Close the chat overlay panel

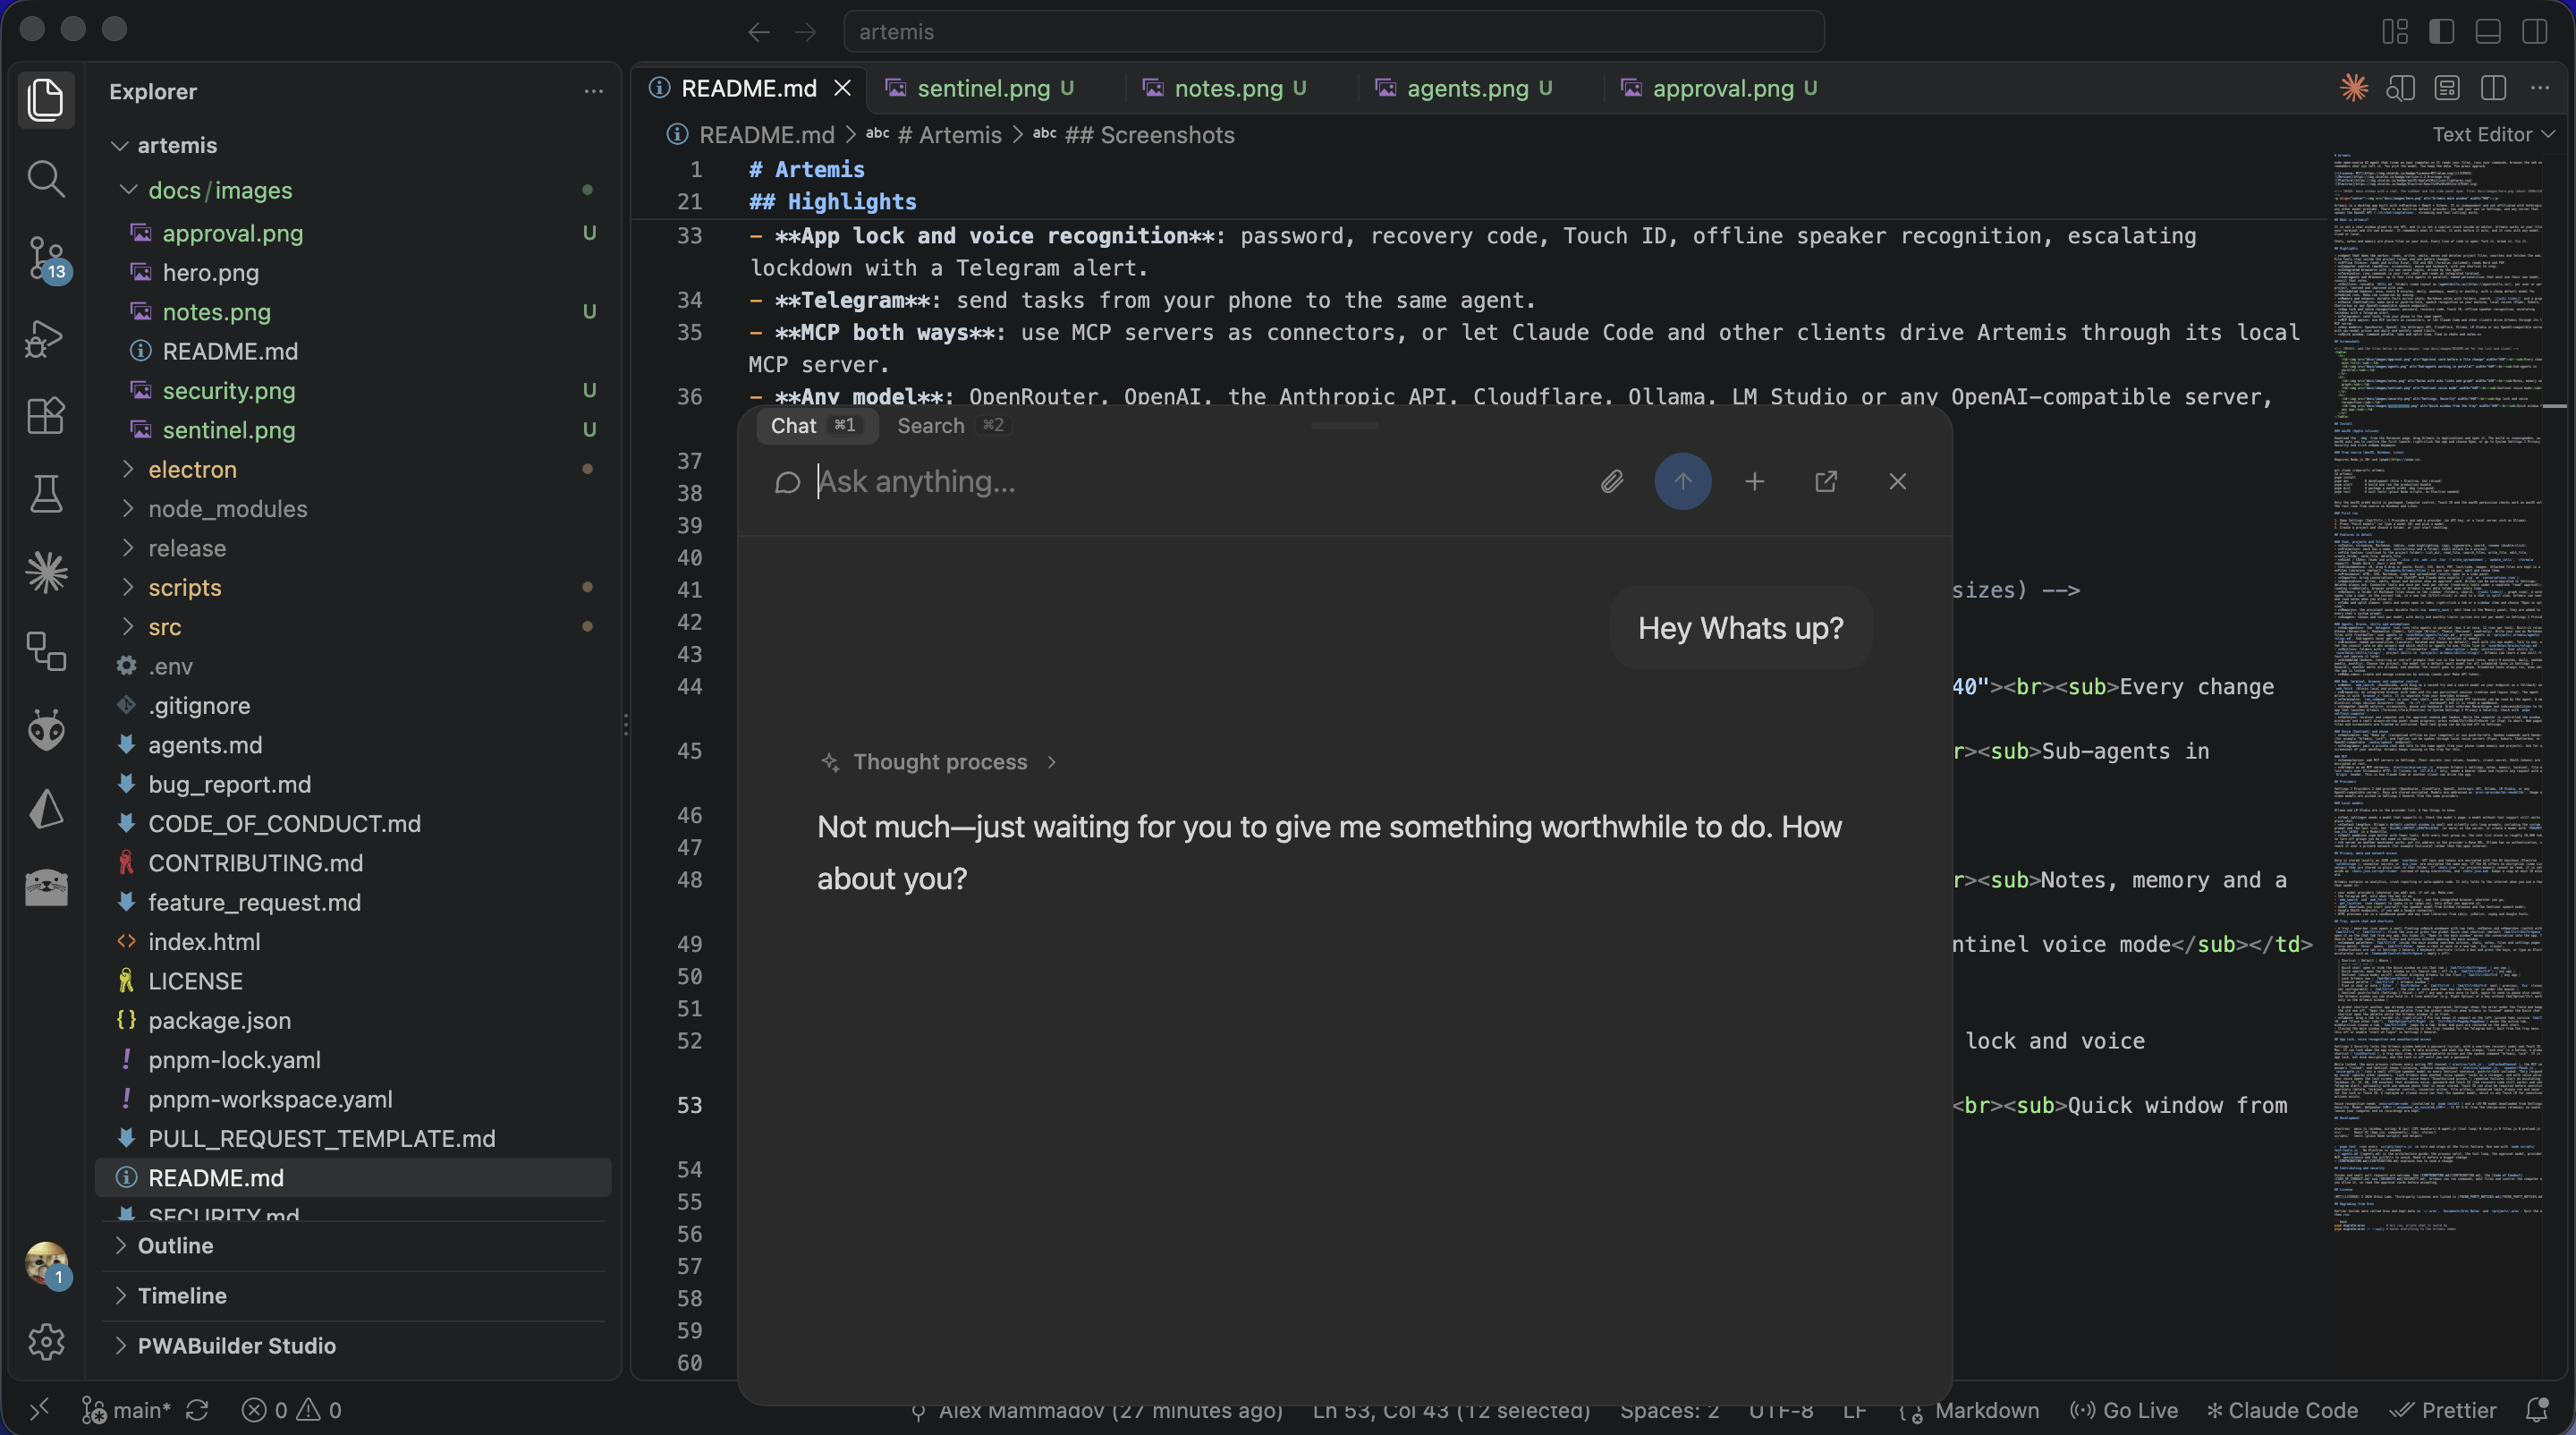[1897, 482]
